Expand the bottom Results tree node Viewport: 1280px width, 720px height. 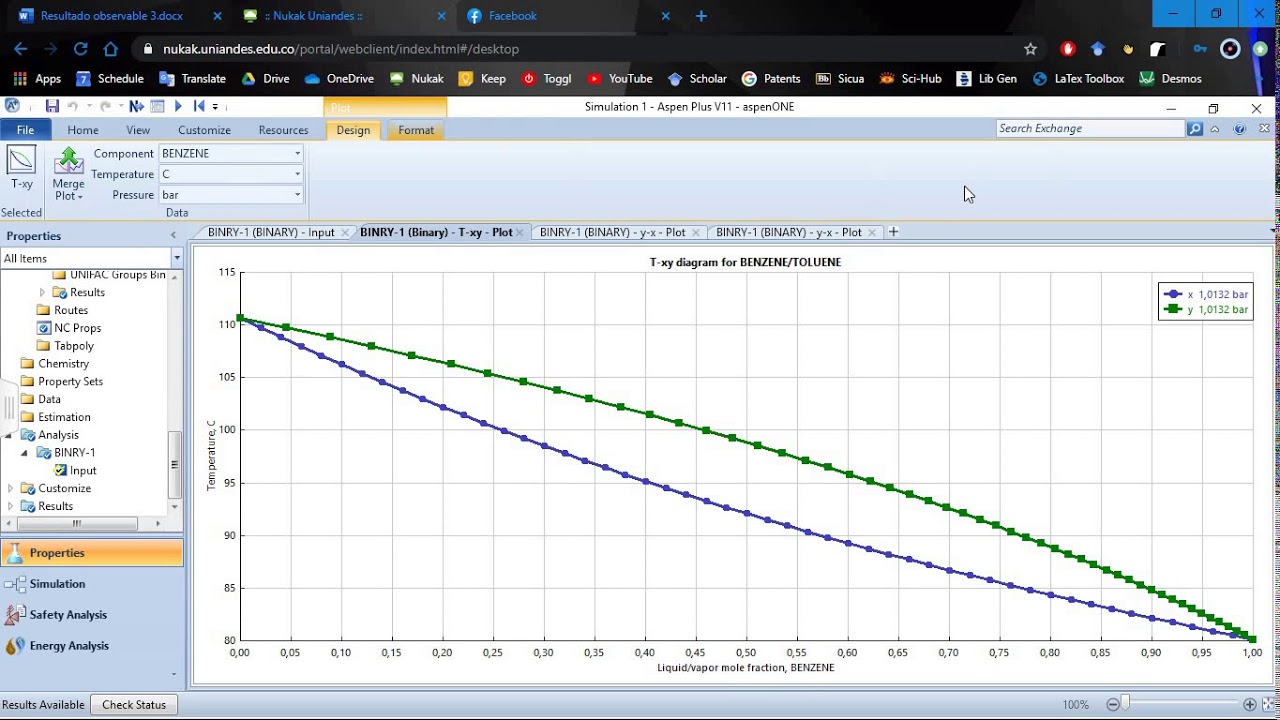[x=10, y=507]
